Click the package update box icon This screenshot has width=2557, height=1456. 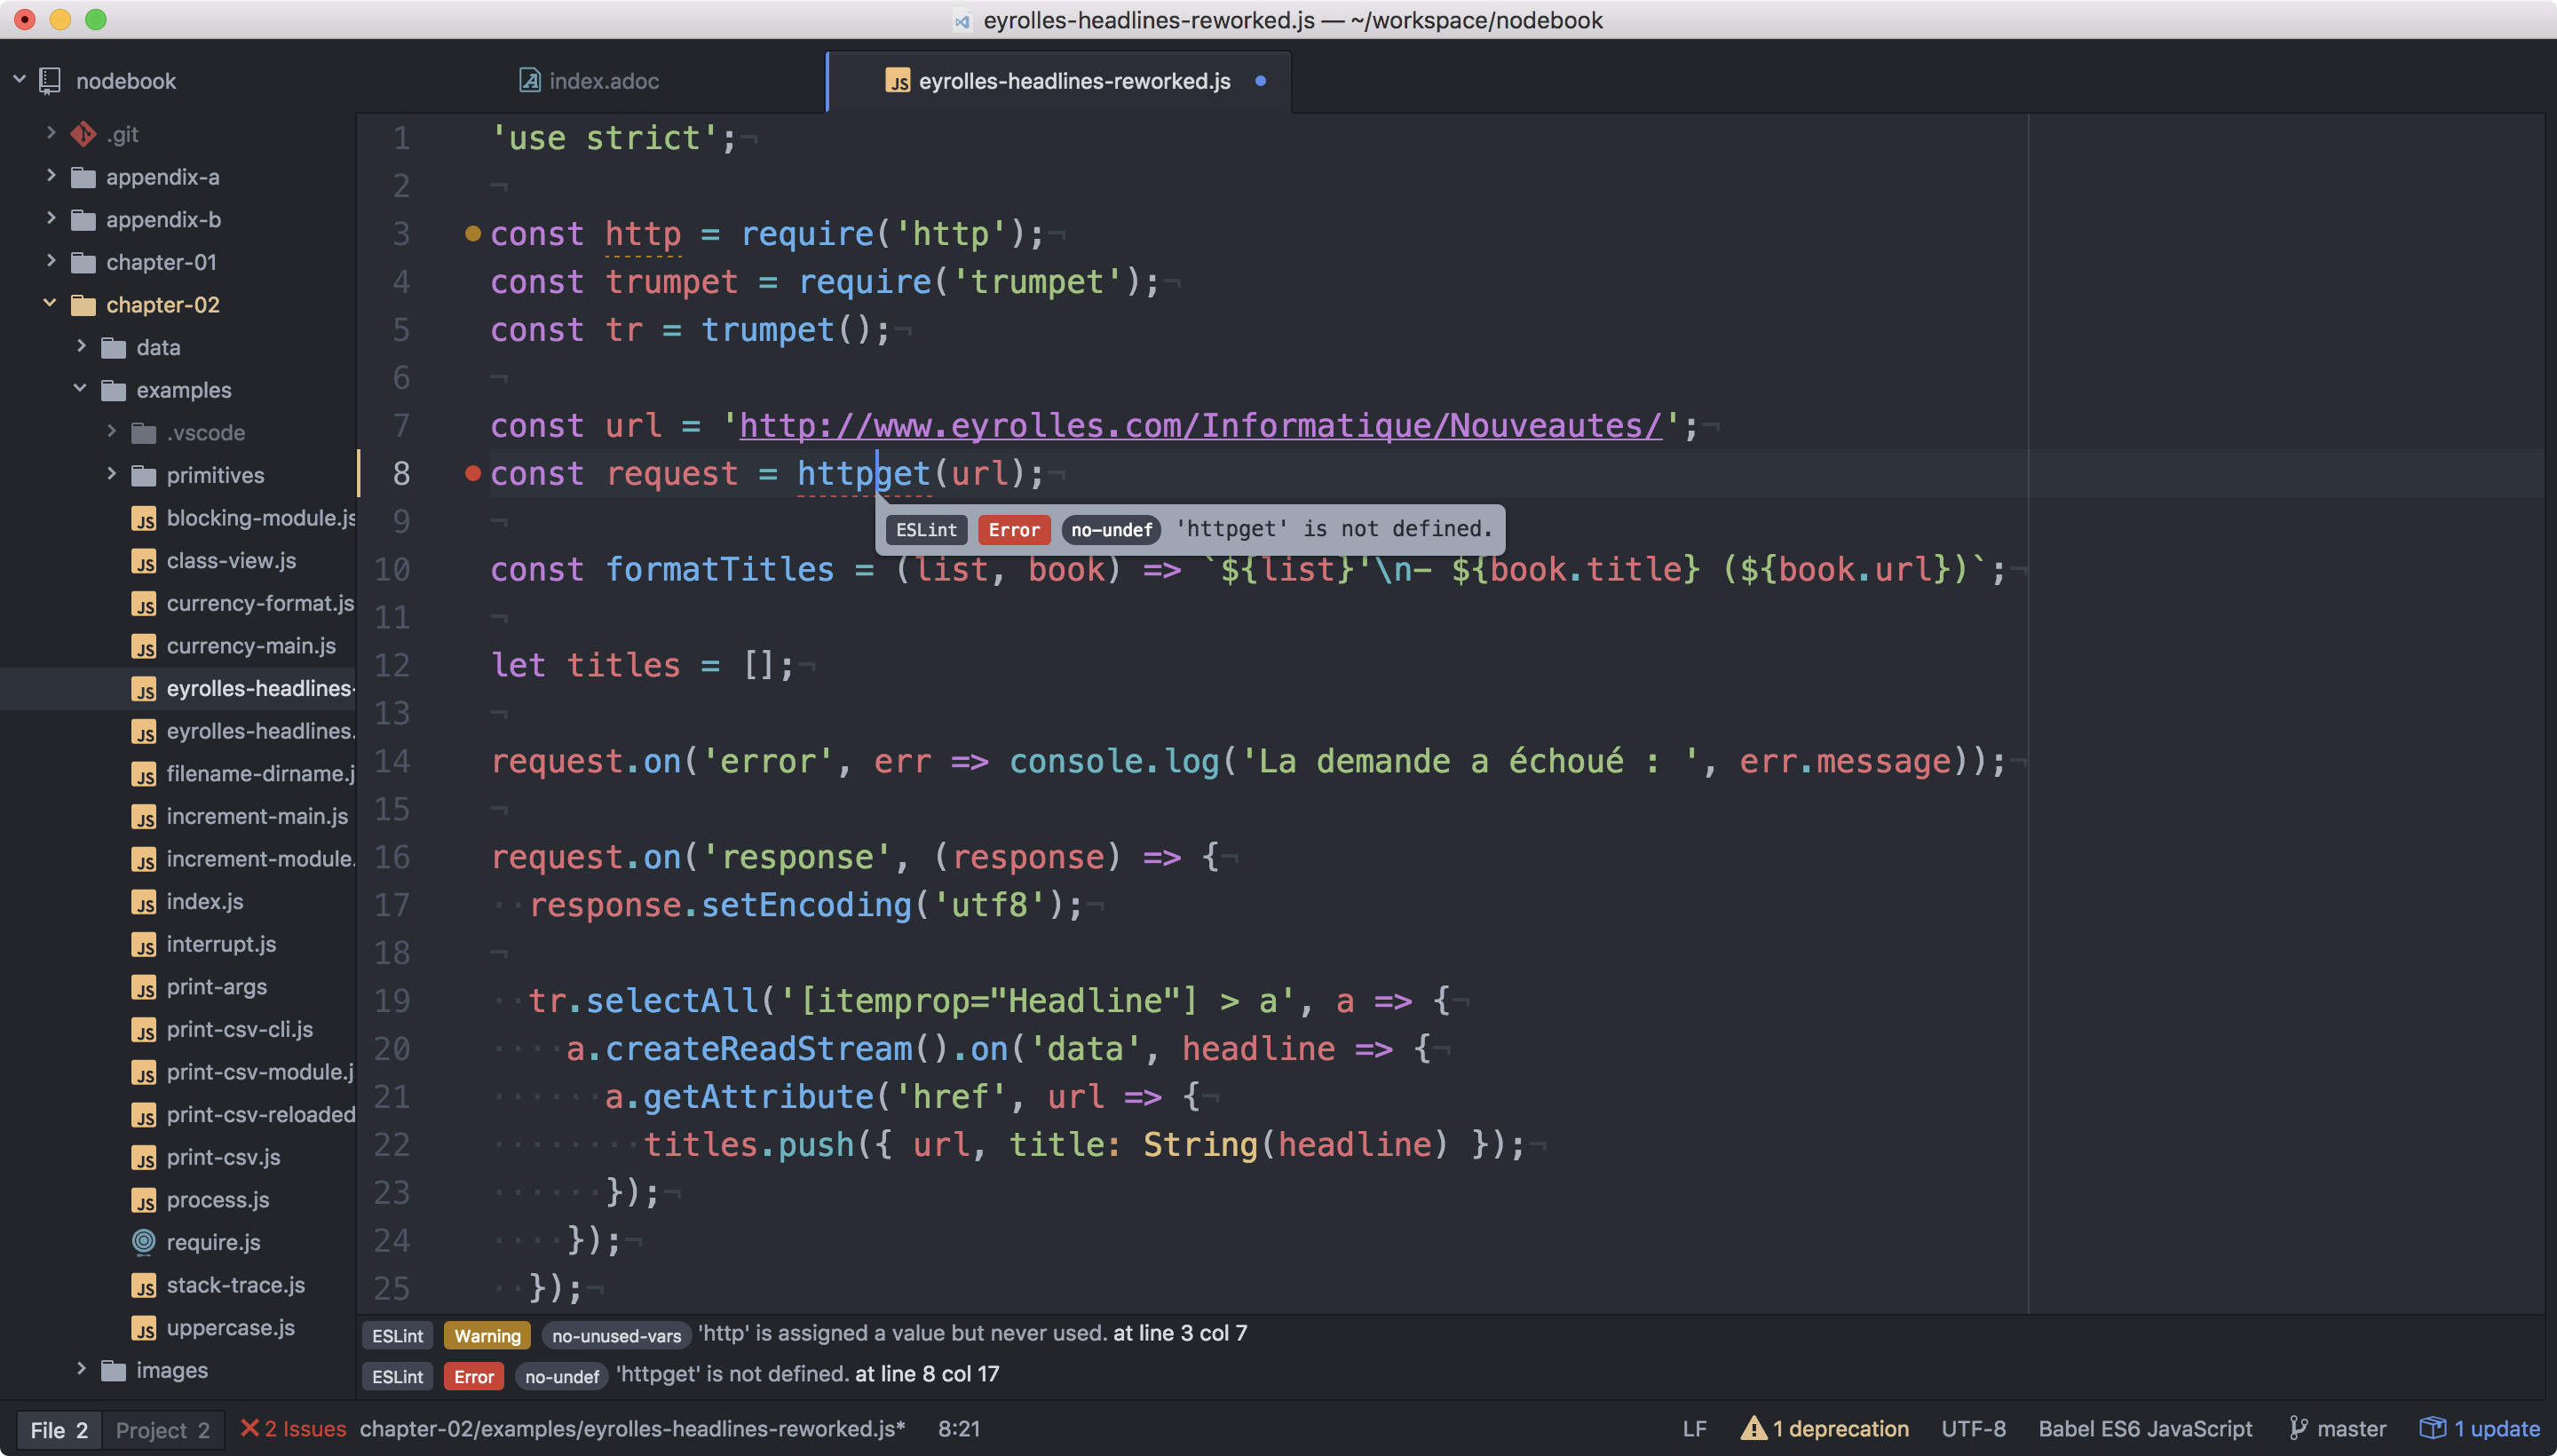tap(2432, 1429)
